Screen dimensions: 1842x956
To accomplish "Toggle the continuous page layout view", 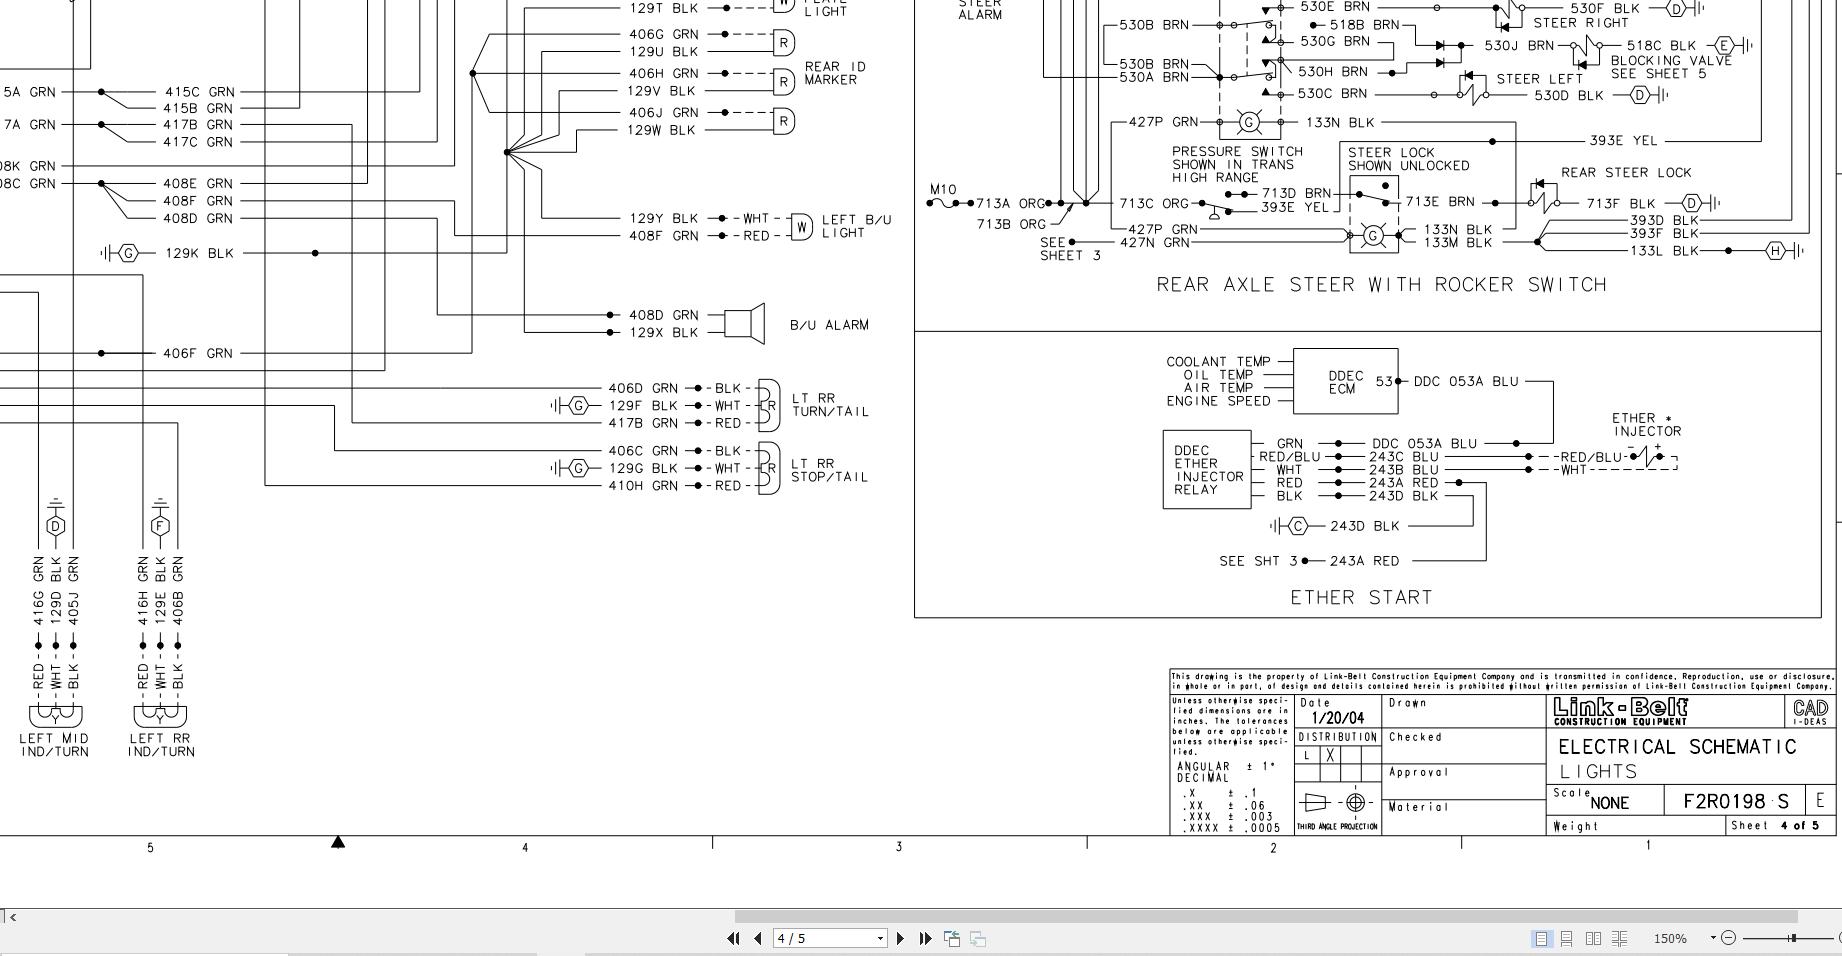I will [x=1567, y=938].
